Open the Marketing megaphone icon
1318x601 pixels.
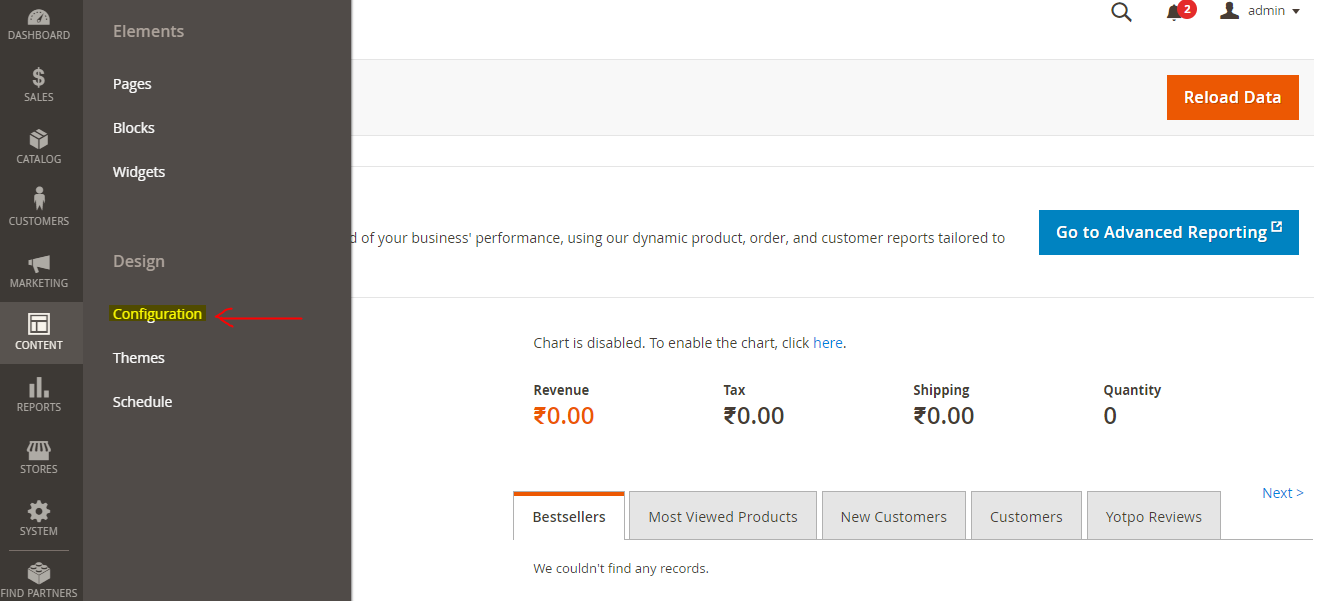(39, 264)
